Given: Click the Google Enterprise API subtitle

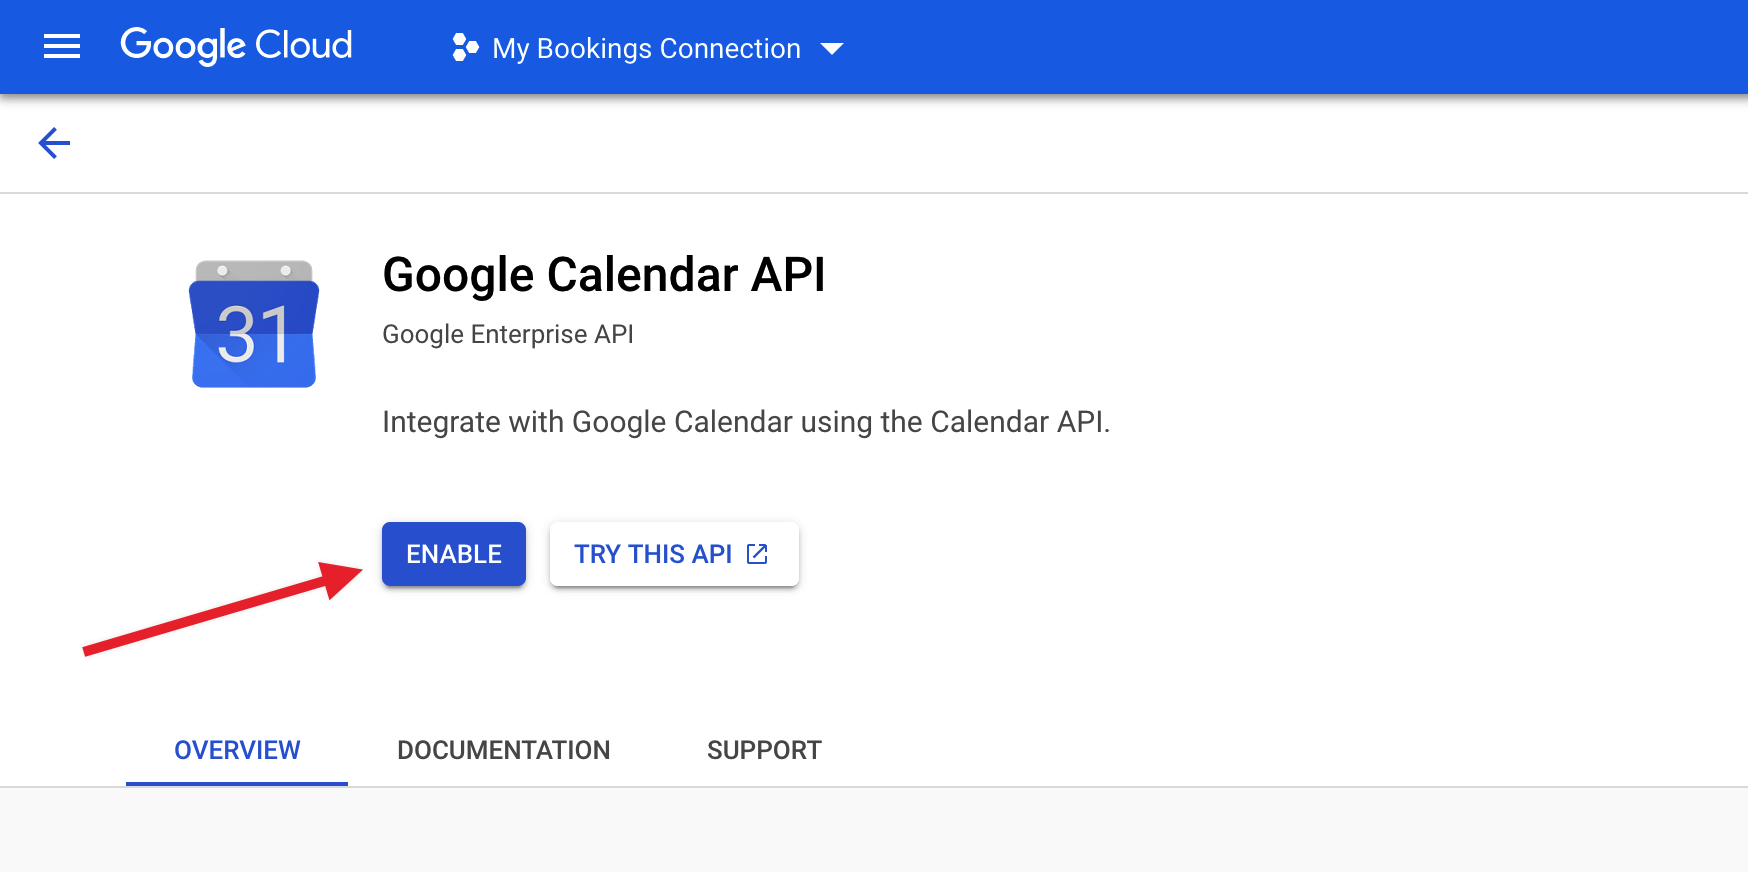Looking at the screenshot, I should tap(508, 334).
